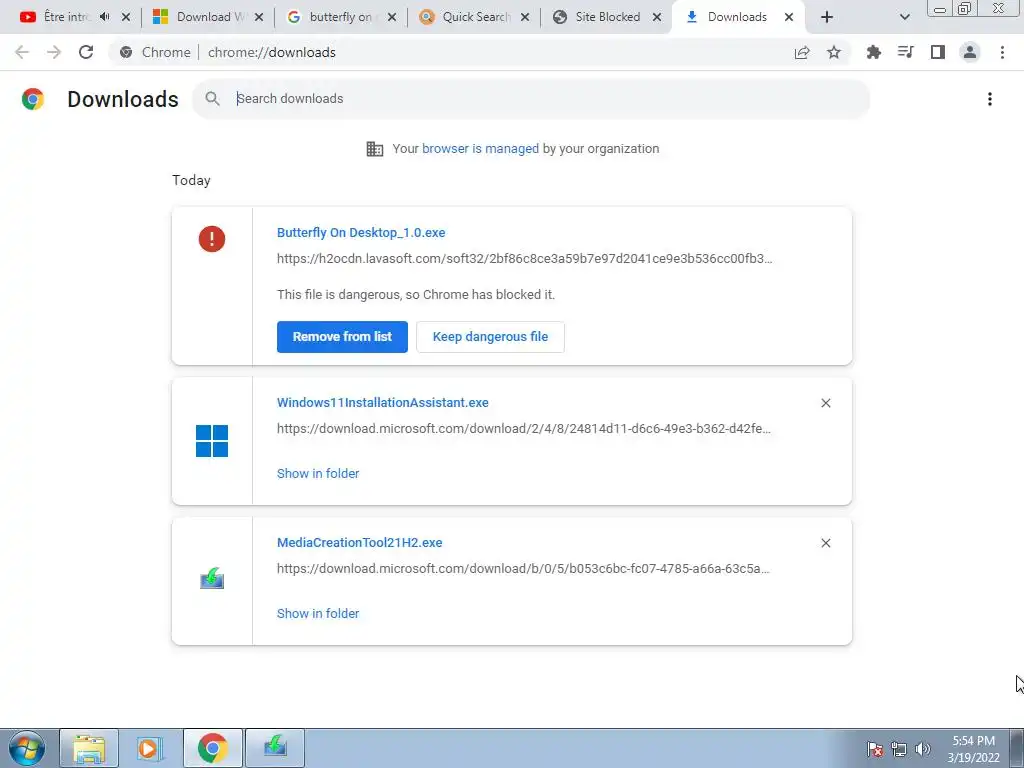1024x768 pixels.
Task: Remove MediaCreationTool21H2.exe from list
Action: point(825,543)
